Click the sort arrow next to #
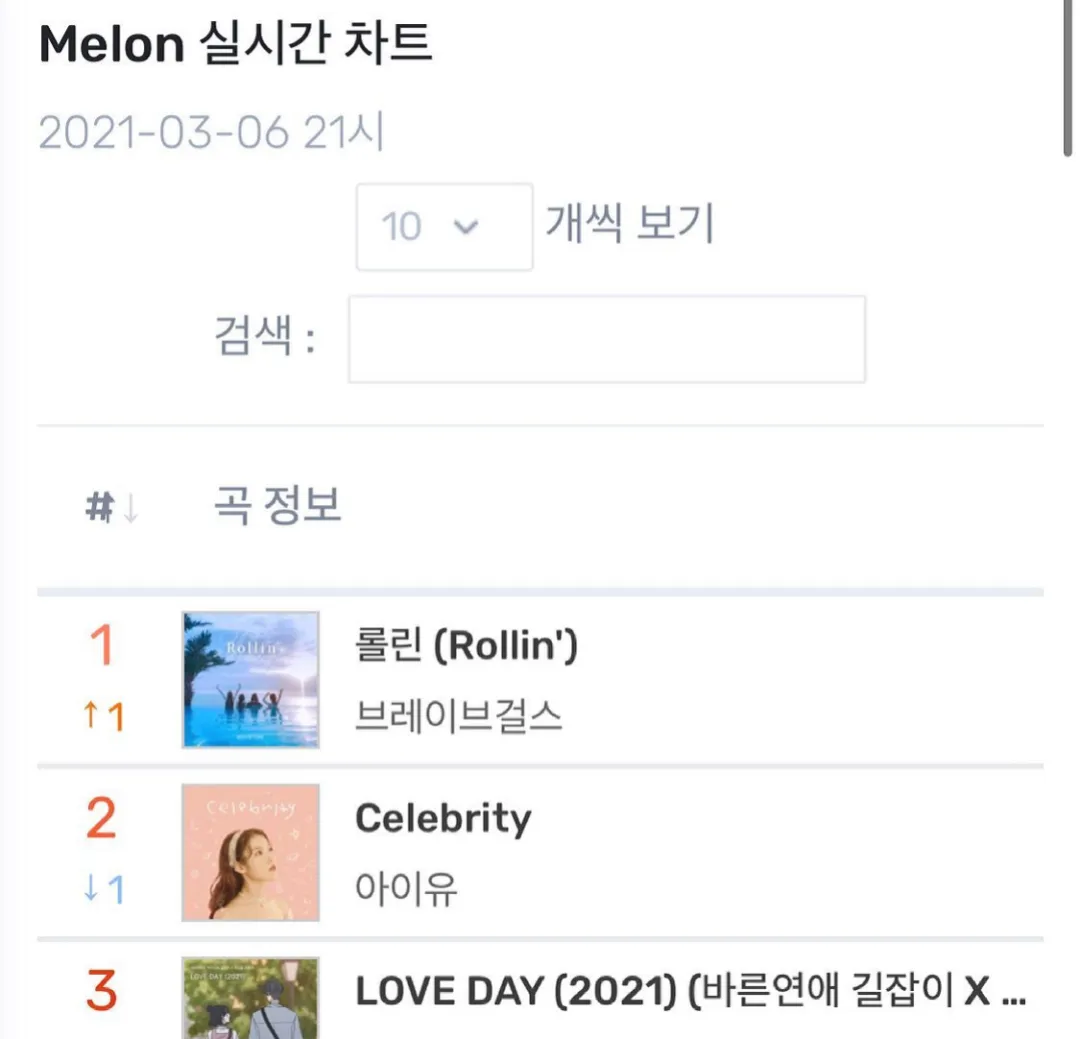Screen dimensions: 1080x1039 click(x=131, y=508)
